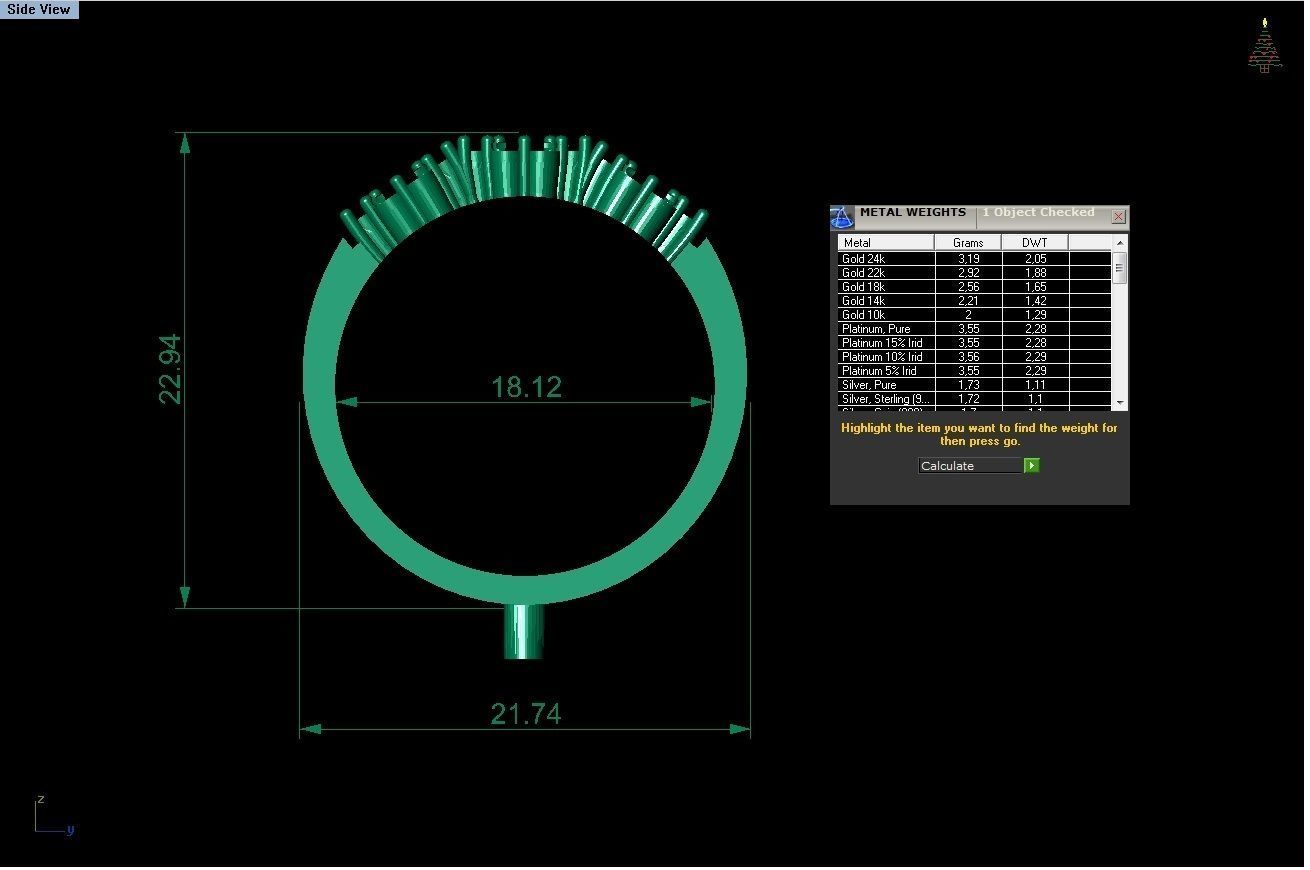Highlight the Gold 14k metal
This screenshot has height=870, width=1310.
(x=975, y=301)
